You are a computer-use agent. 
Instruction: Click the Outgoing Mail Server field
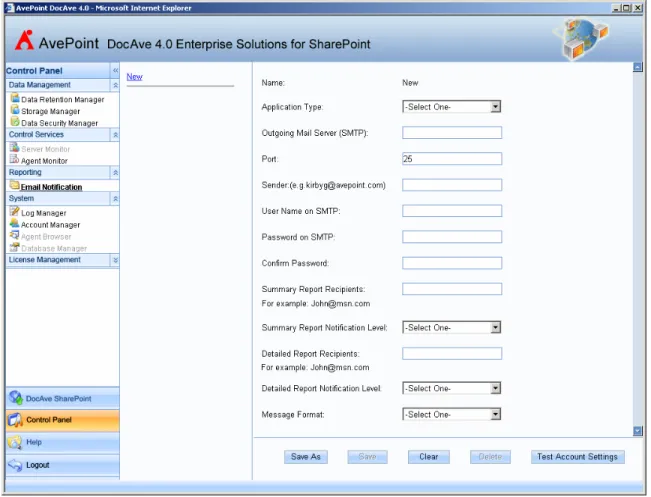point(452,133)
